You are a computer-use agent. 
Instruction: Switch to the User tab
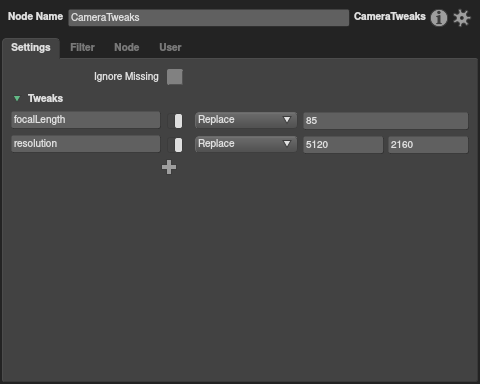170,47
